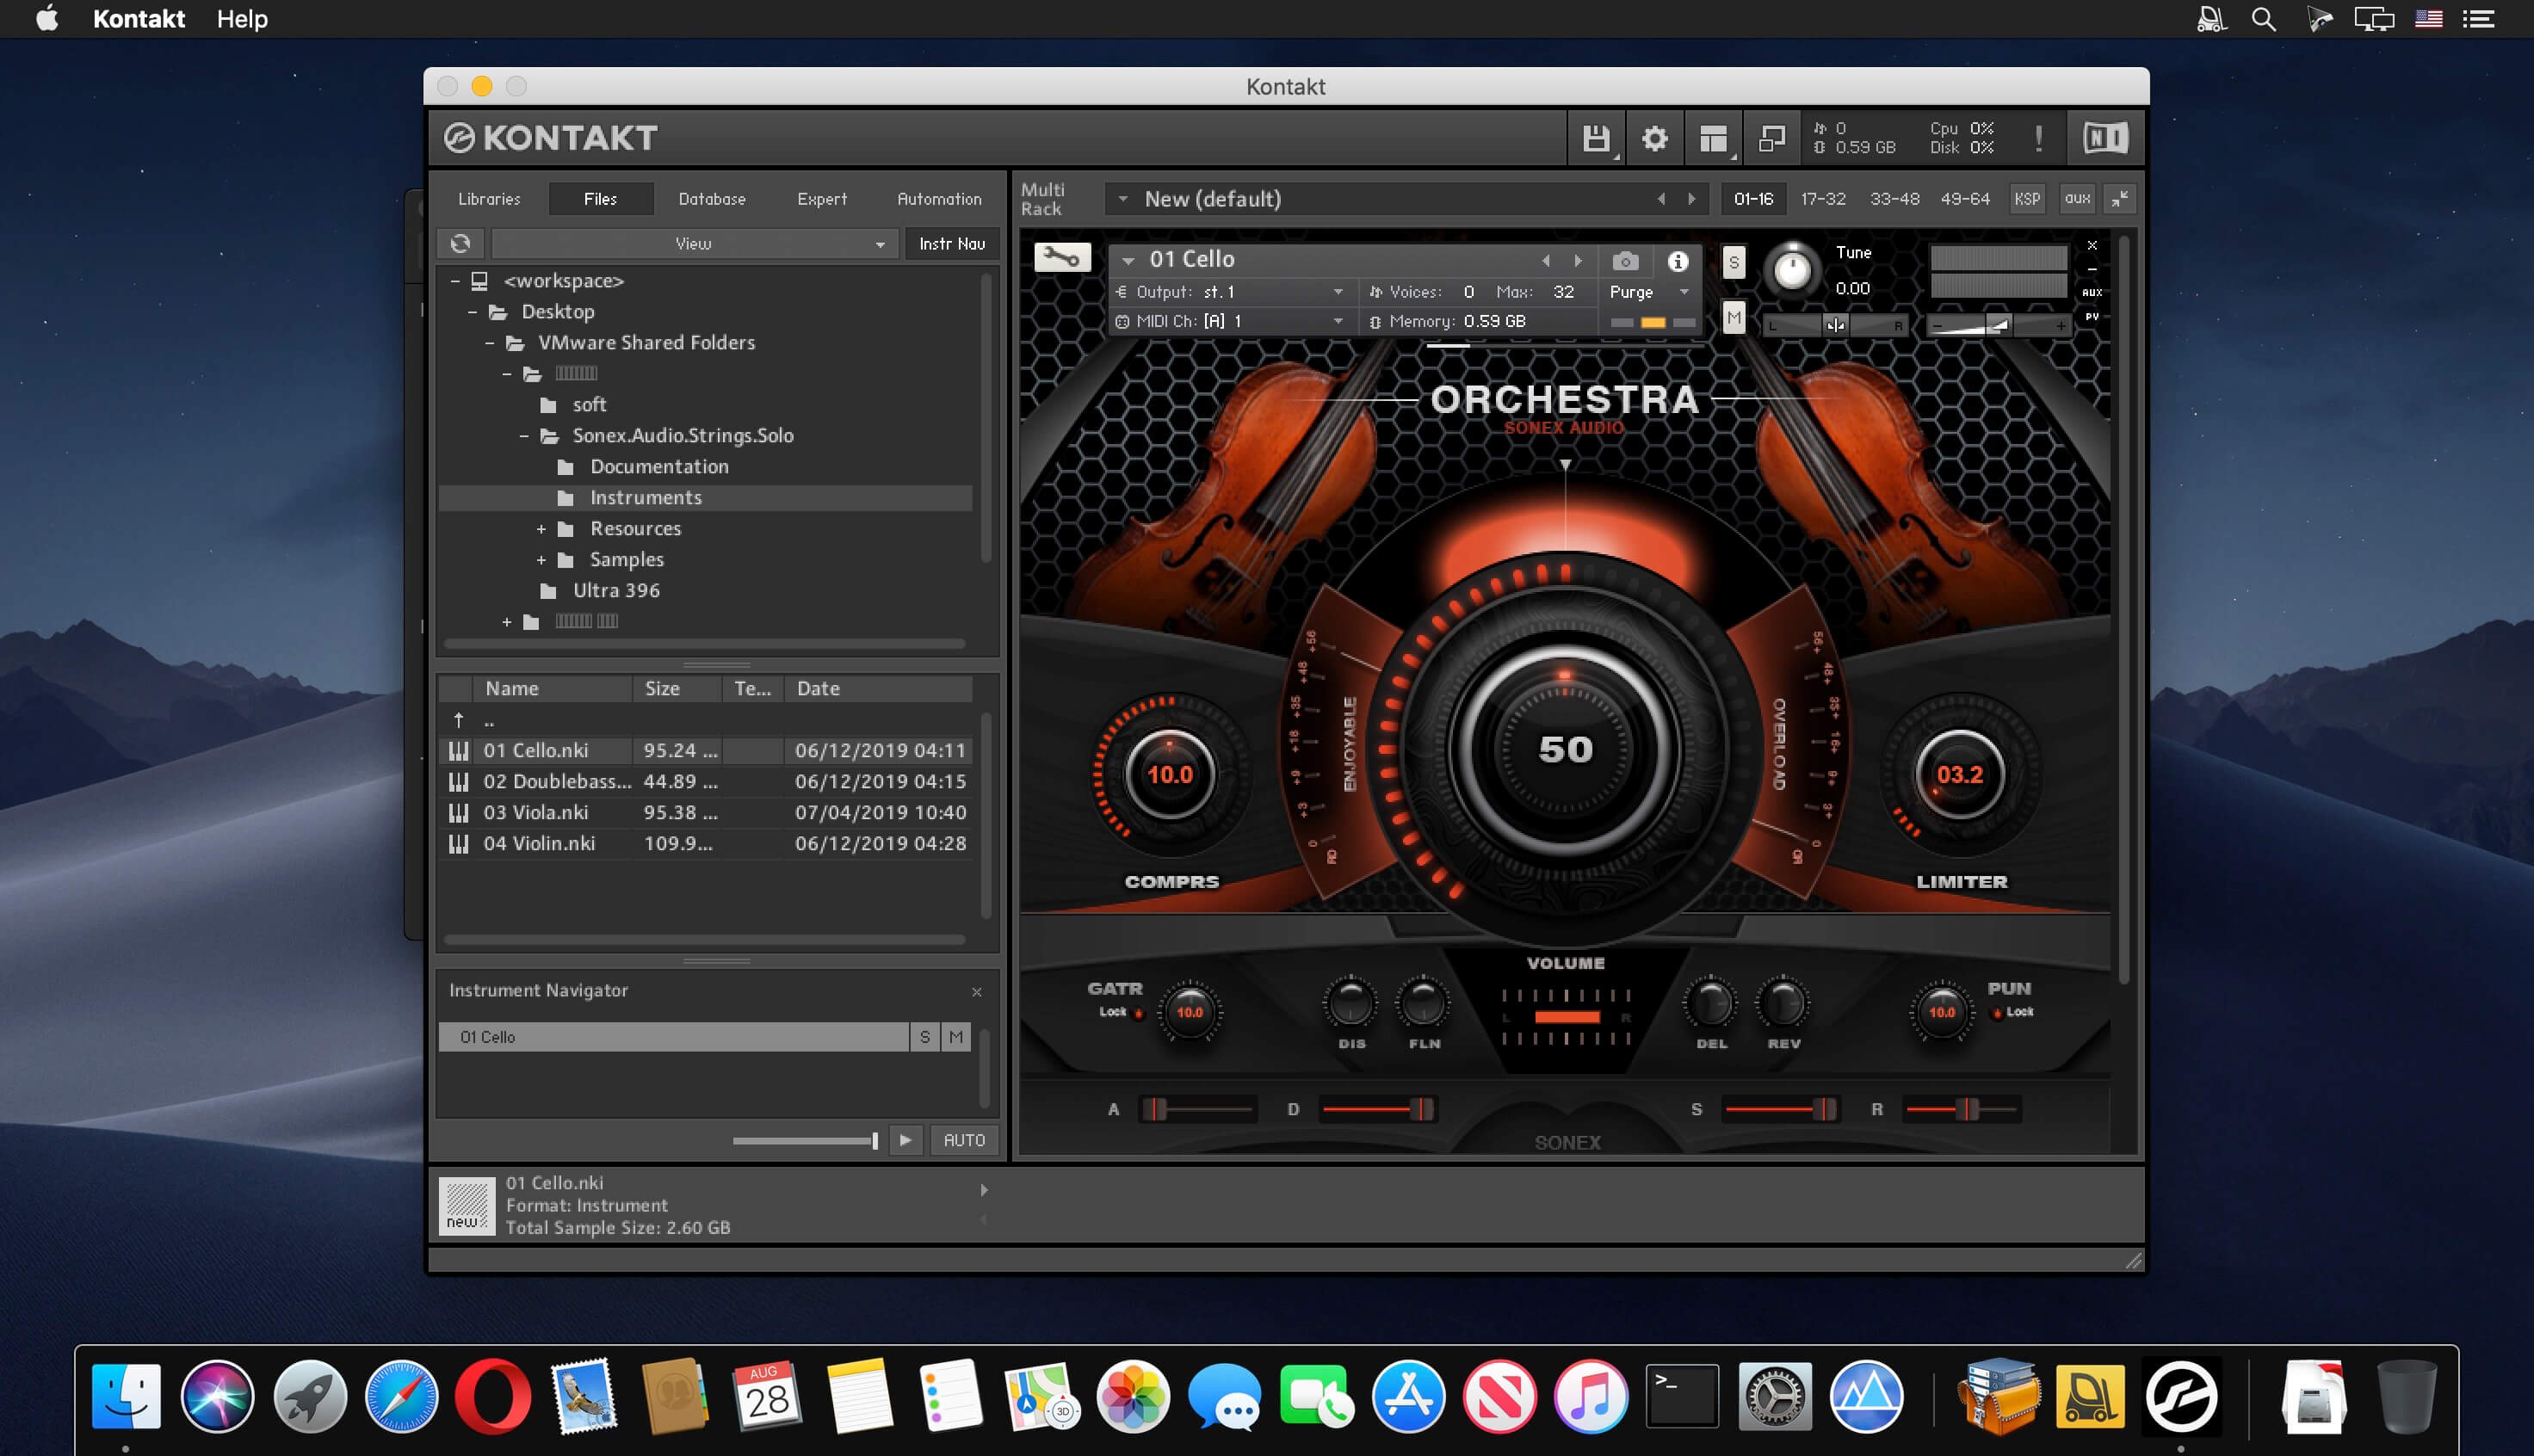Open the Kontakt save/load disk menu
The image size is (2534, 1456).
pos(1595,138)
